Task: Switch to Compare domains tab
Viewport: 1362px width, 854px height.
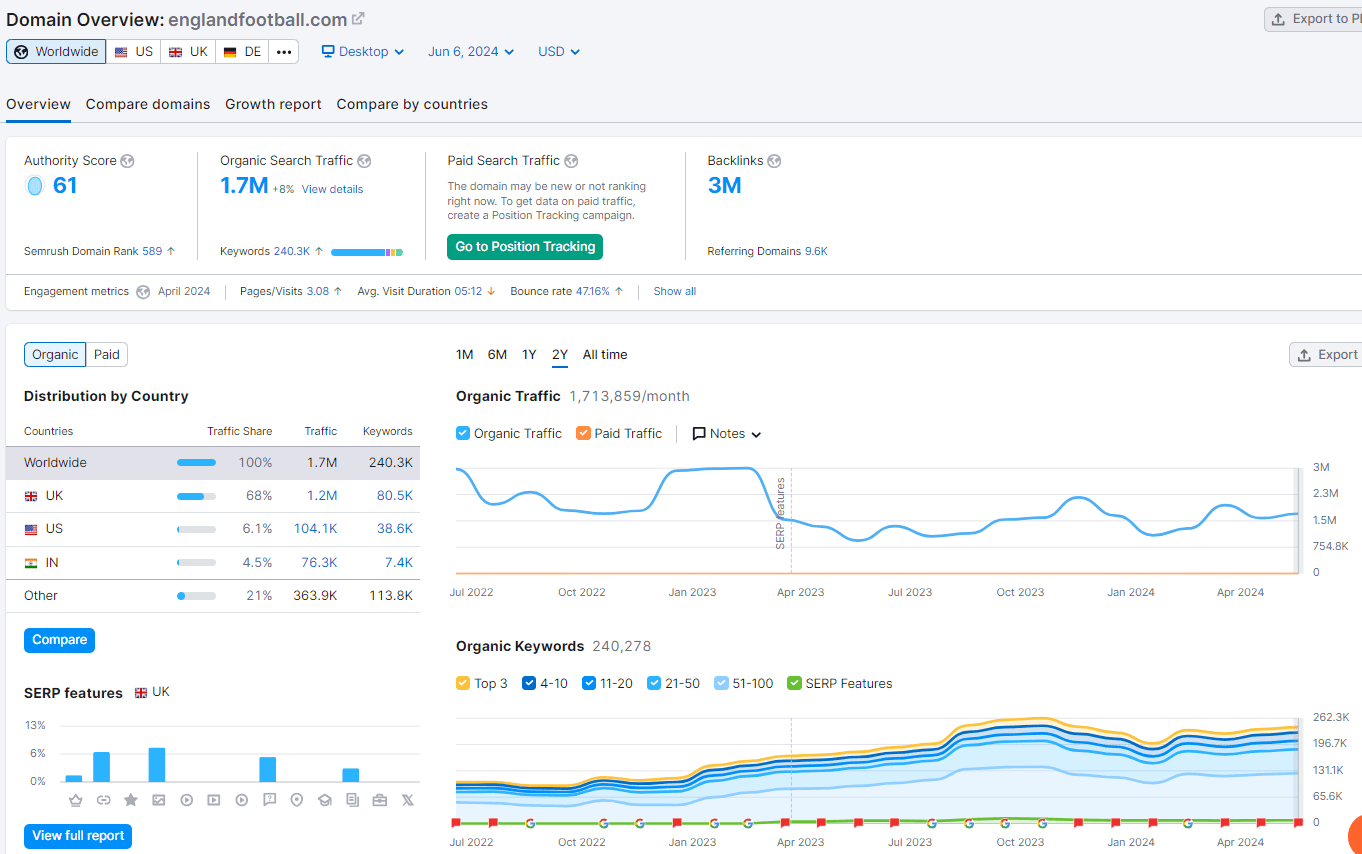Action: click(148, 104)
